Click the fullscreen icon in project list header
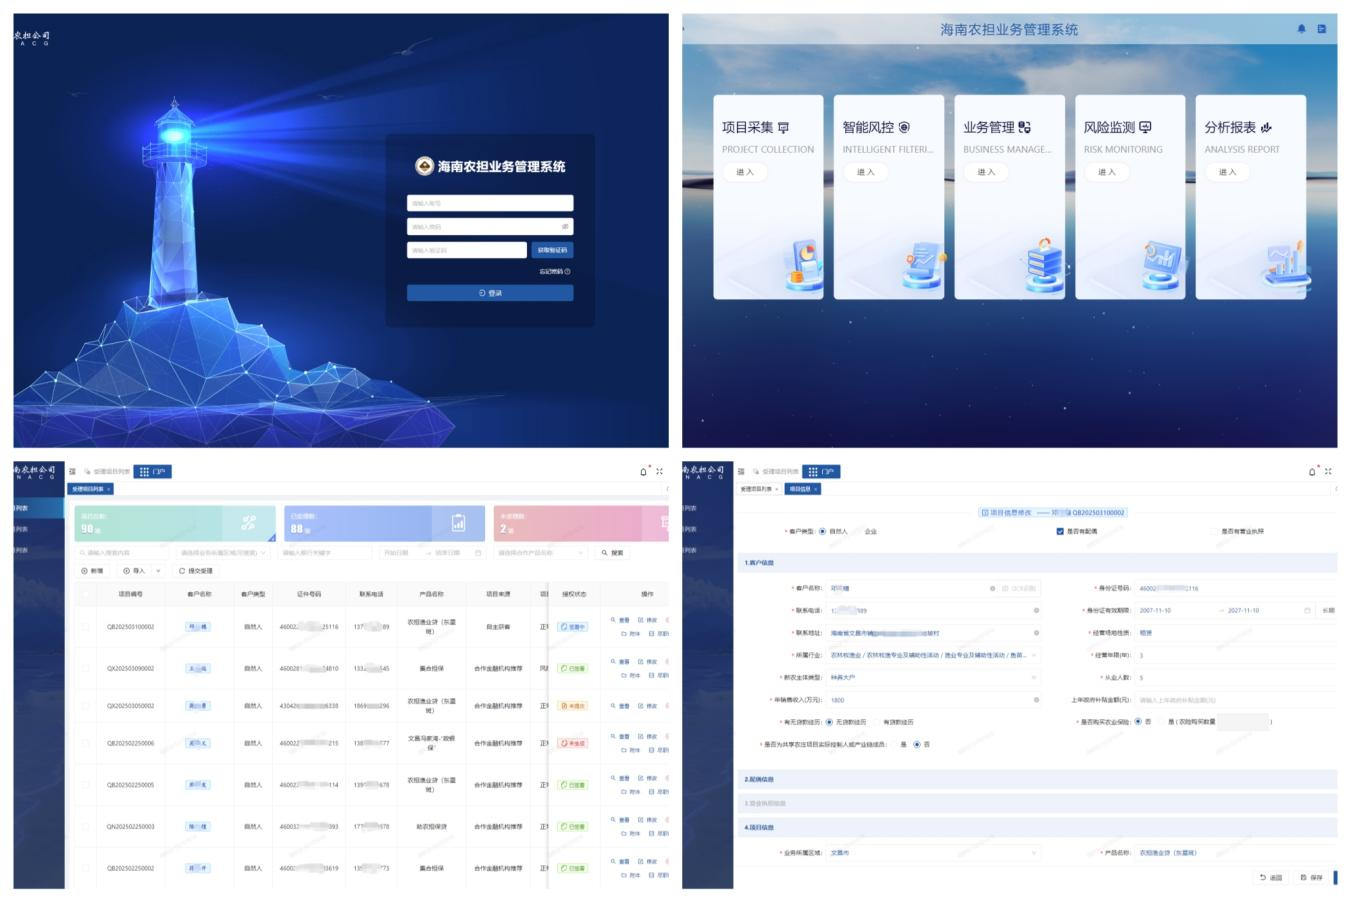 point(659,472)
